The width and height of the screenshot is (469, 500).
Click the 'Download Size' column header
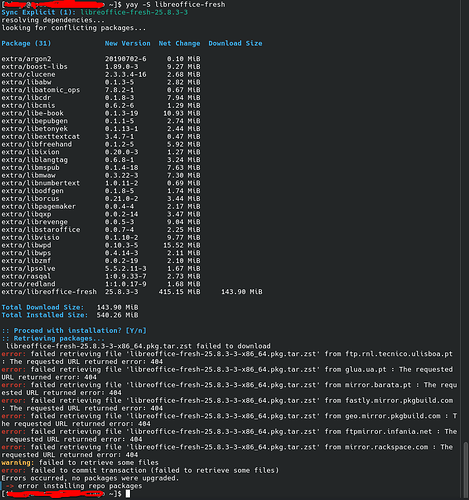tap(235, 43)
